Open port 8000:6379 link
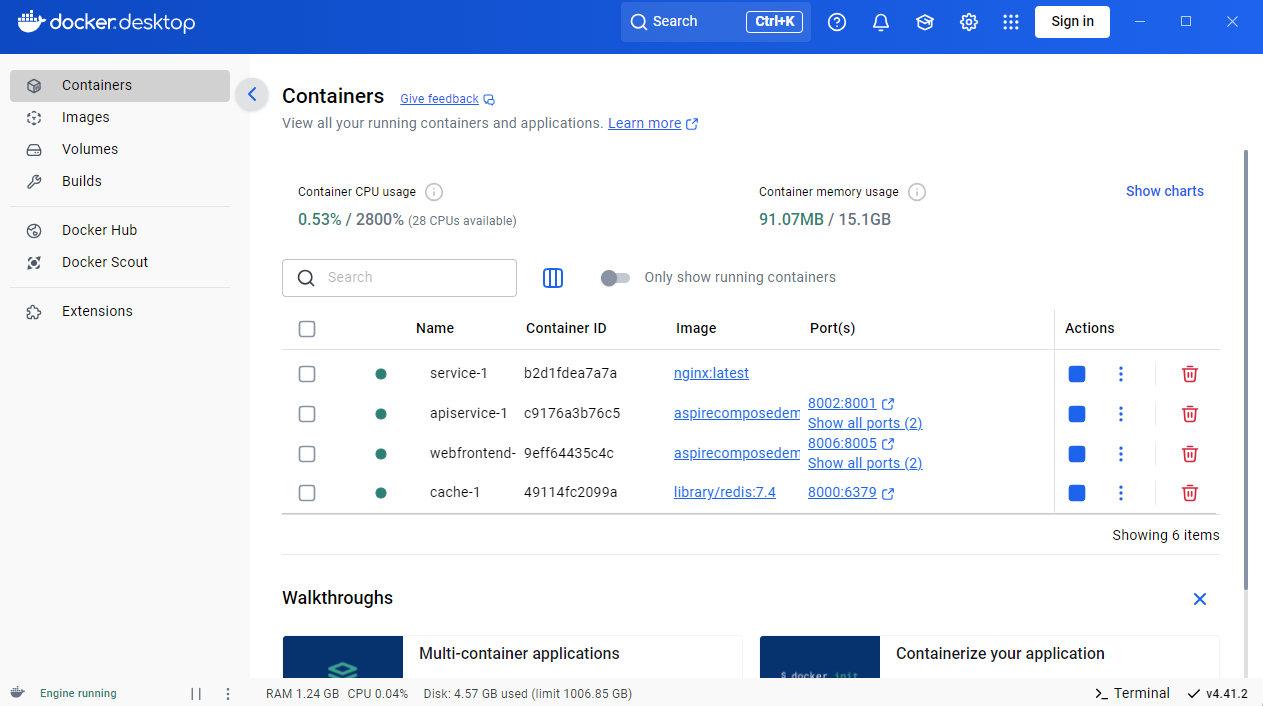The width and height of the screenshot is (1263, 706). pos(851,493)
